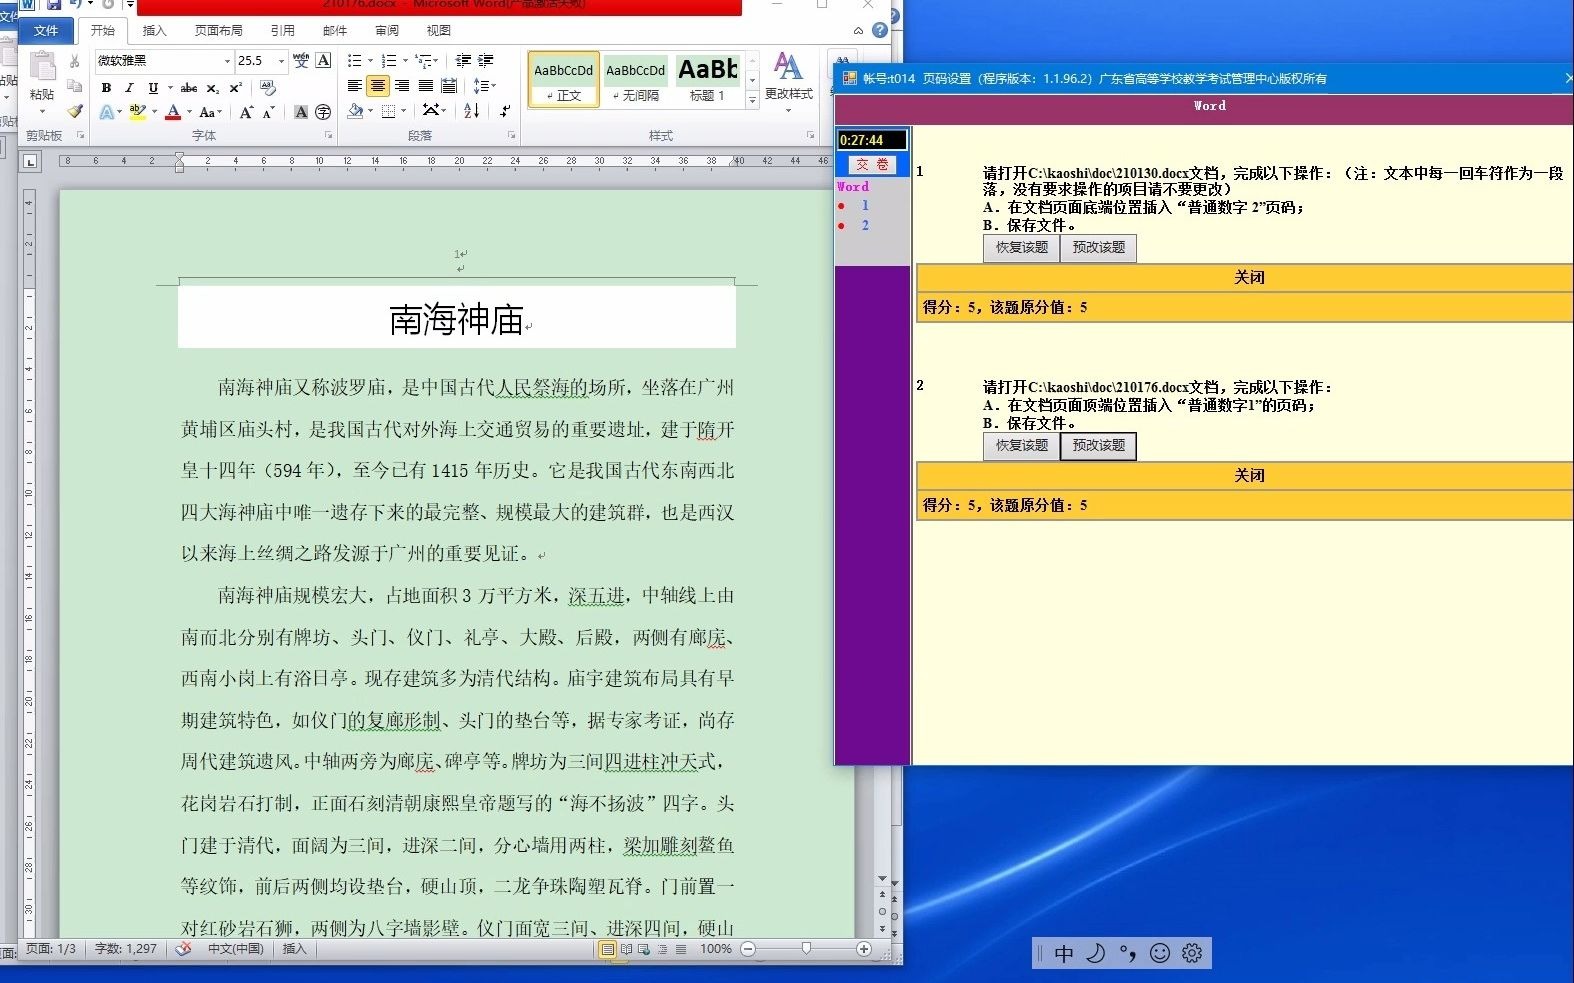Click the Sort A-Z icon
Viewport: 1574px width, 983px height.
tap(472, 111)
